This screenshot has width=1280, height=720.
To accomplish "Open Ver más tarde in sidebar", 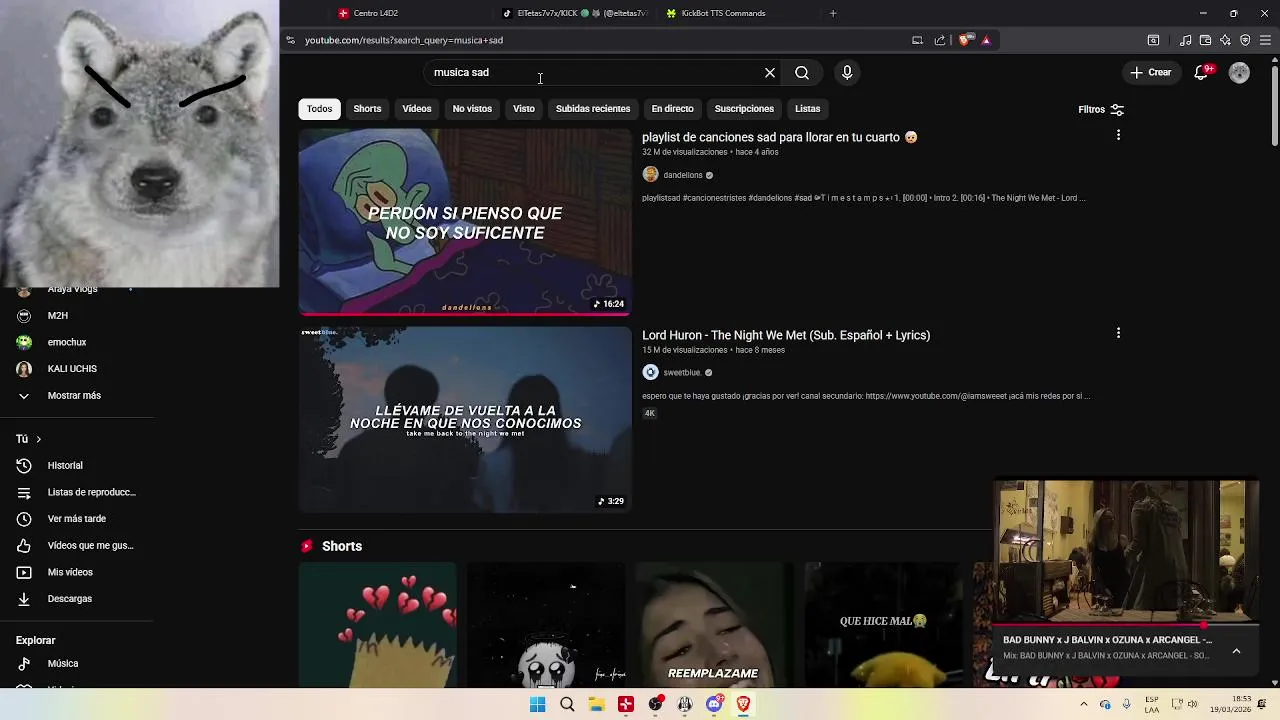I will 76,519.
